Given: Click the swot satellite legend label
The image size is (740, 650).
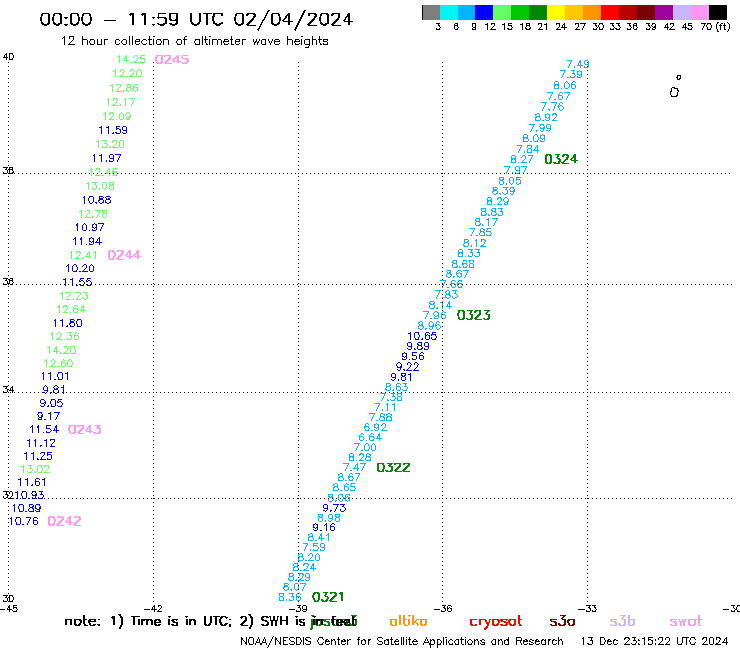Looking at the screenshot, I should 686,621.
